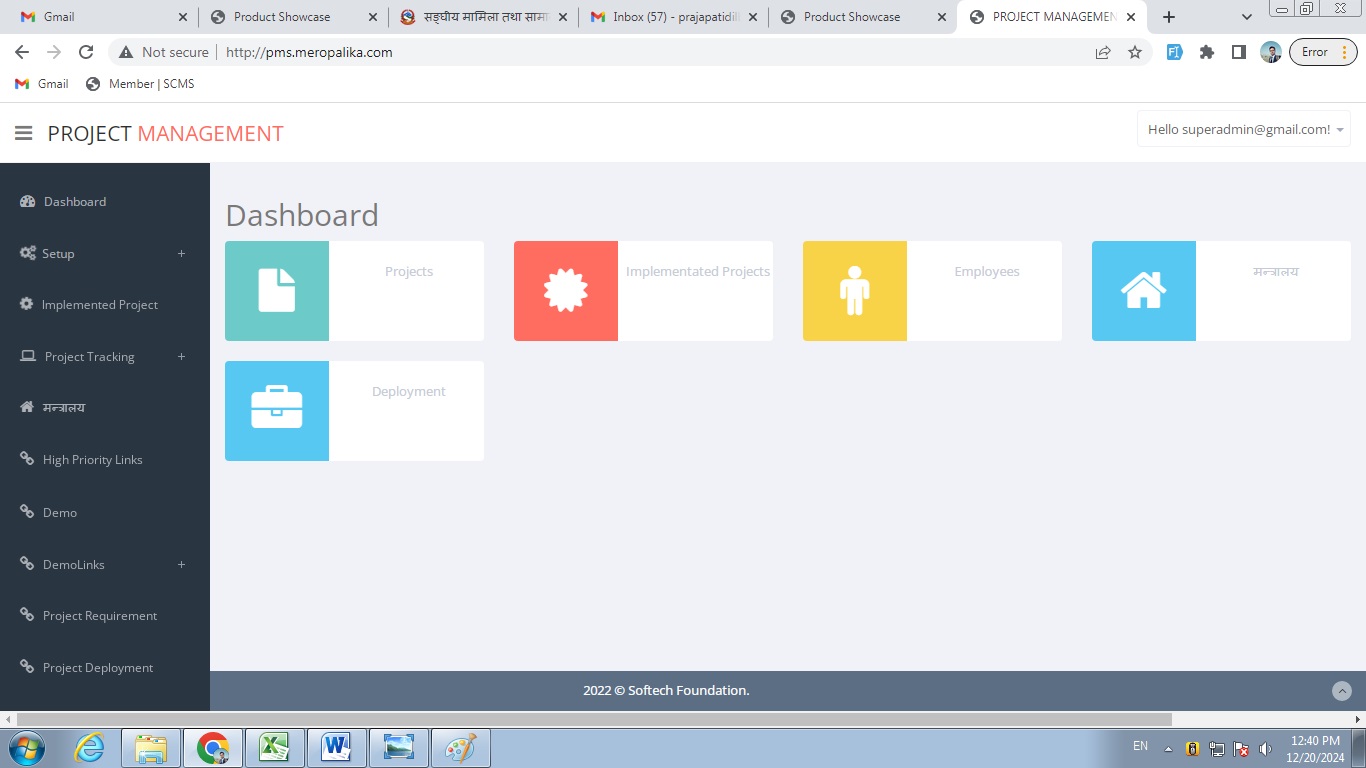
Task: Click the red Implemented Projects badge icon
Action: 566,291
